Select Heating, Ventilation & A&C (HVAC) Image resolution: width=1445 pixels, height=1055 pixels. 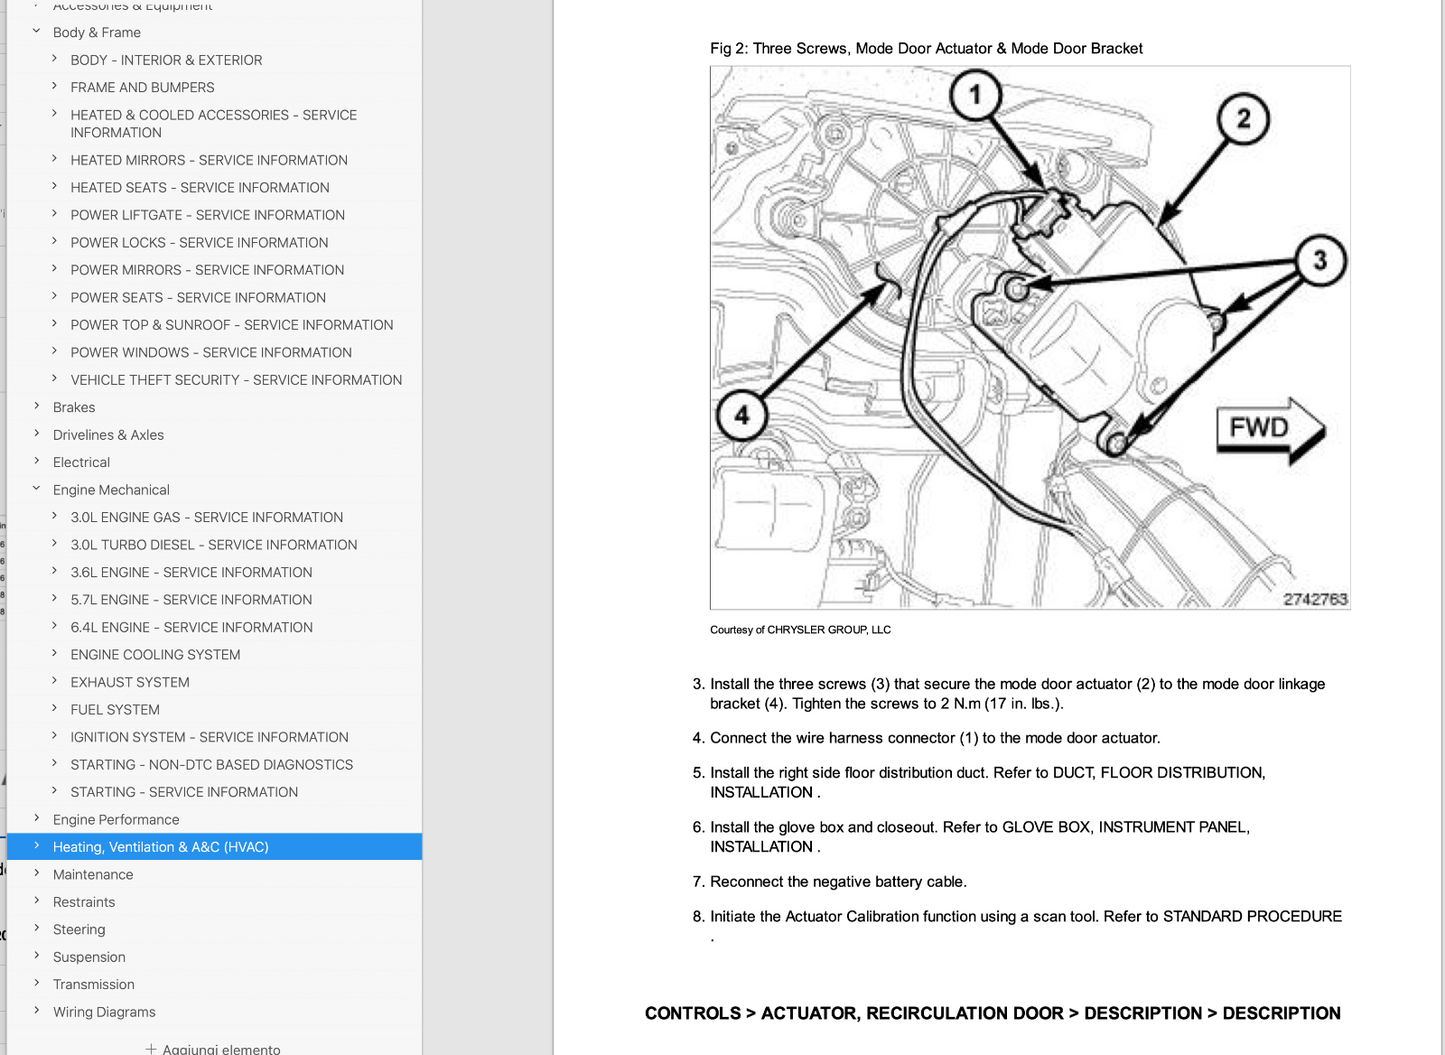[160, 847]
